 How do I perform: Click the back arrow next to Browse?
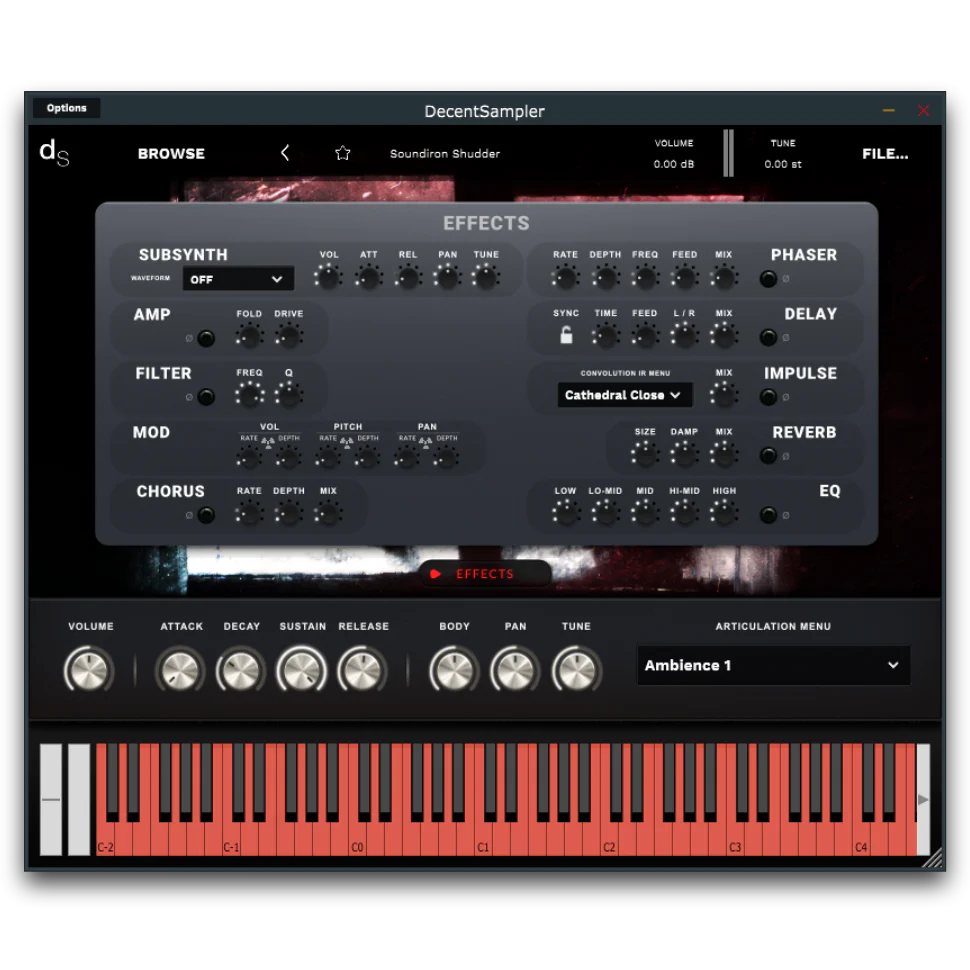(285, 153)
